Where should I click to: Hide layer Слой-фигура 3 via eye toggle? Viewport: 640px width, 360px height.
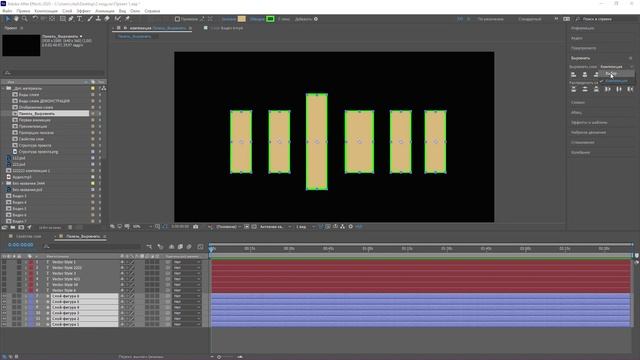click(x=4, y=313)
